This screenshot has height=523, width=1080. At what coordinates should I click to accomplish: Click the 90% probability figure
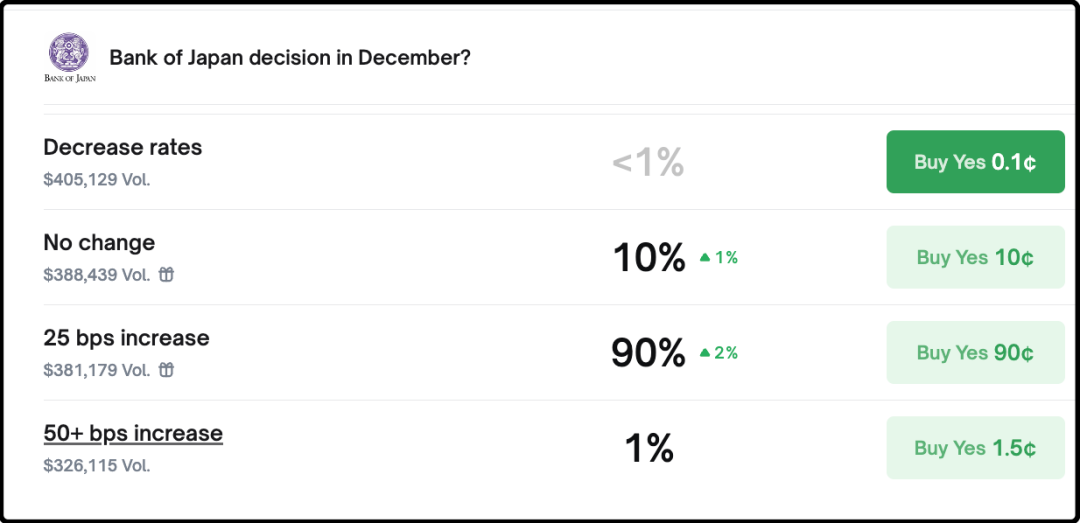tap(648, 353)
